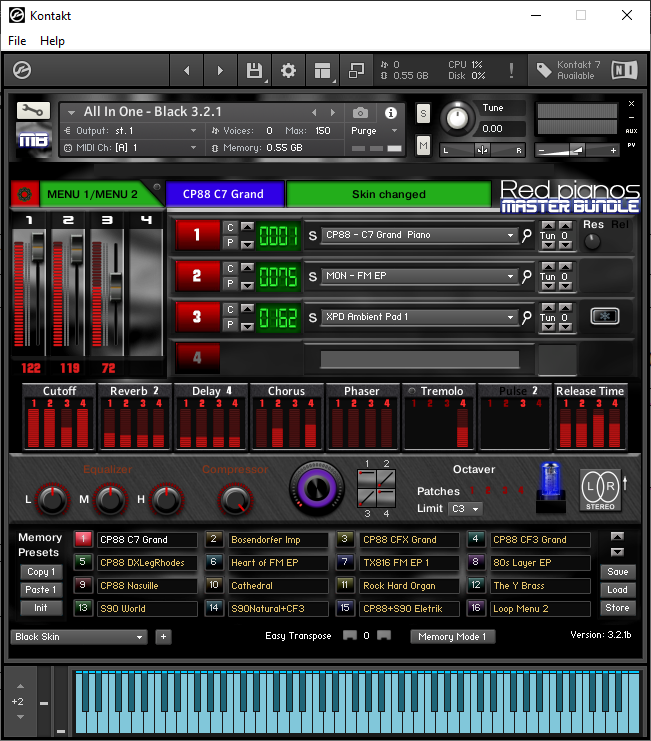
Task: Toggle the S solo for XPD Ambient Pad 1
Action: 312,318
